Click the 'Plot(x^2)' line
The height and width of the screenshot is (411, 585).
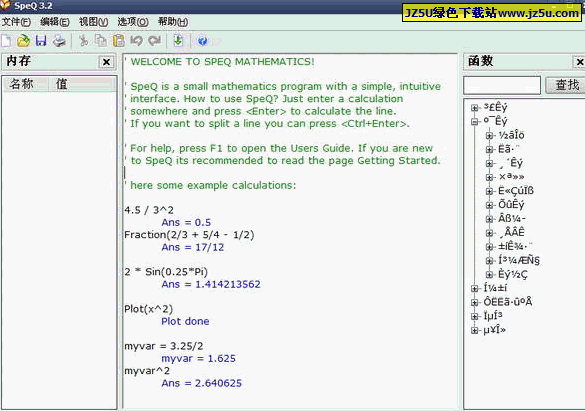[x=148, y=309]
